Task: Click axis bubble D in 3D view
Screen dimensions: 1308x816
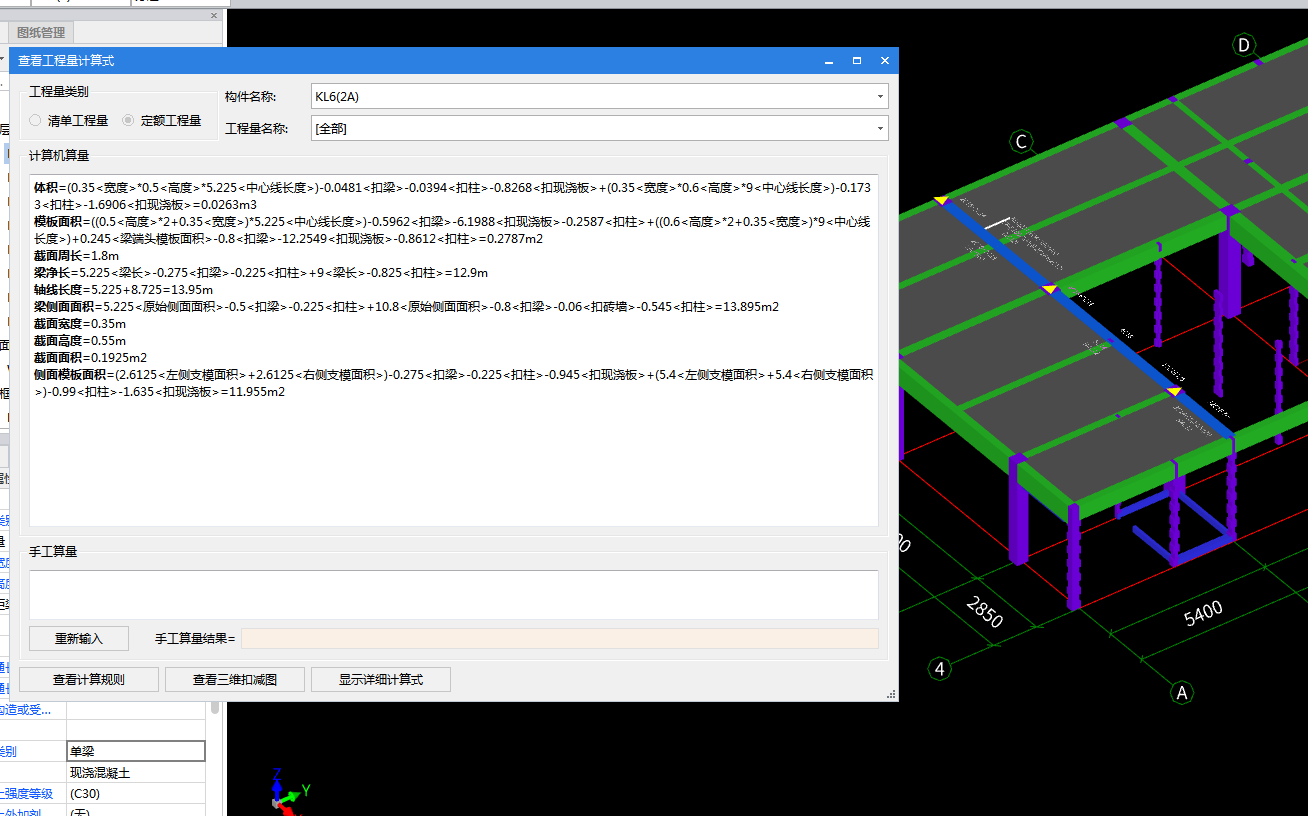Action: coord(1244,45)
